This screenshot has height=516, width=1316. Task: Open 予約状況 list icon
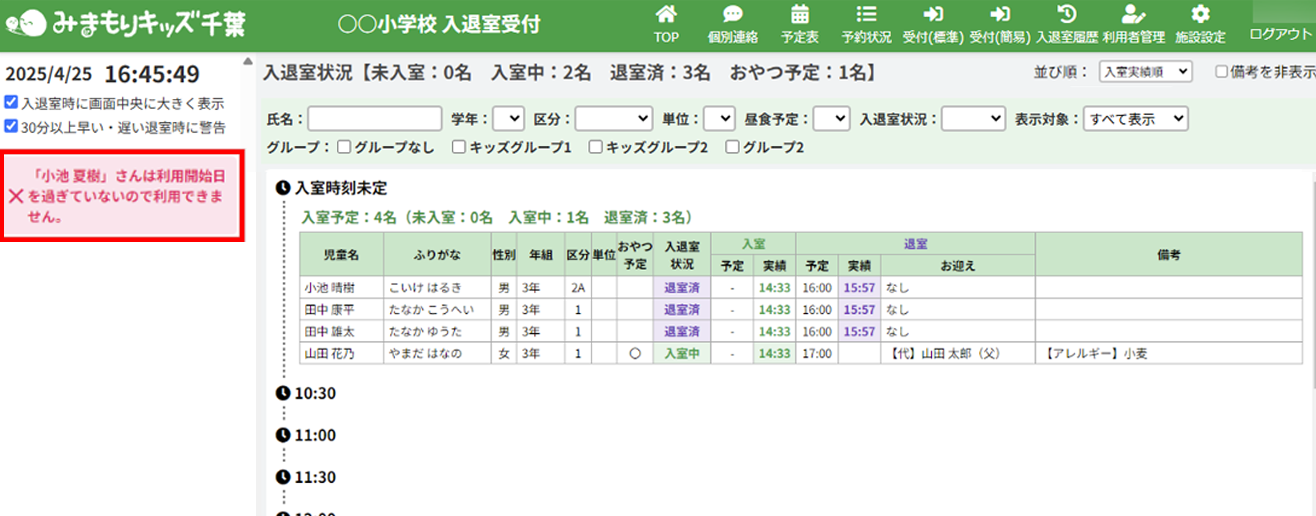coord(866,15)
